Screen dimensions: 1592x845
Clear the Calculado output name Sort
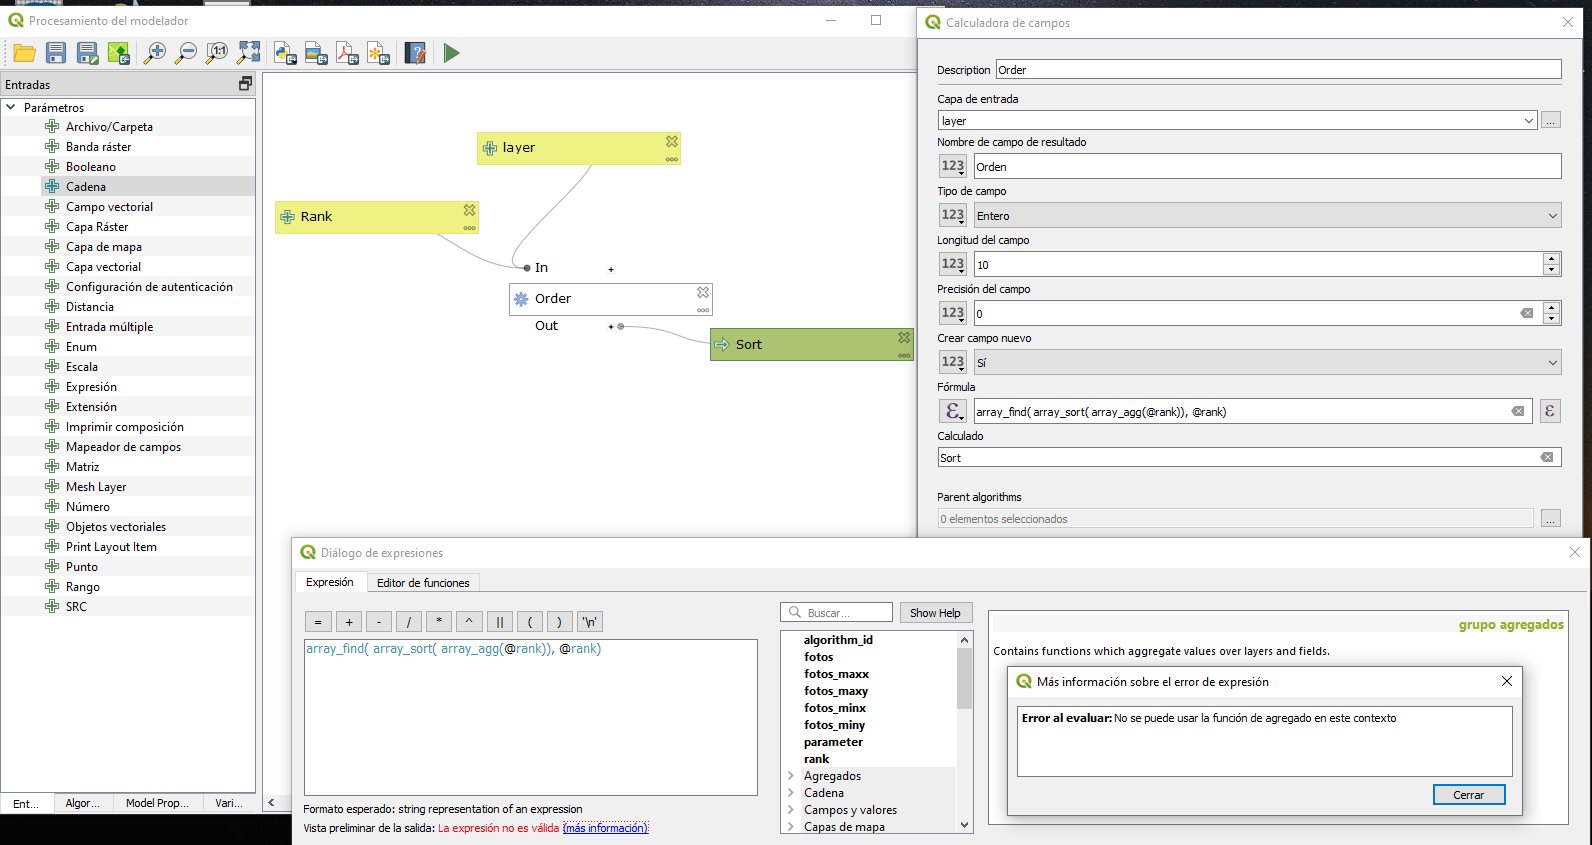pos(1547,457)
